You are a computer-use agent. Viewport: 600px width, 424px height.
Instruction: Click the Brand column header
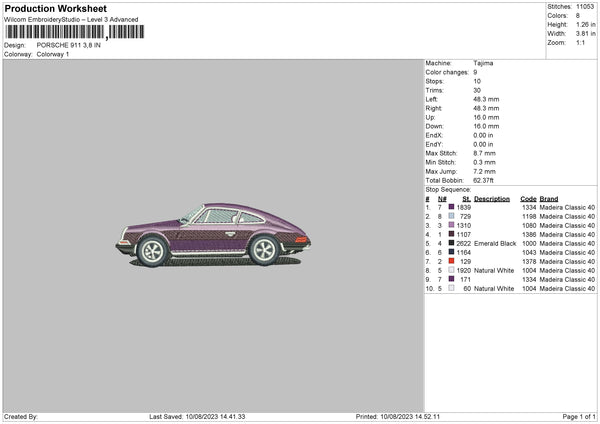[549, 198]
